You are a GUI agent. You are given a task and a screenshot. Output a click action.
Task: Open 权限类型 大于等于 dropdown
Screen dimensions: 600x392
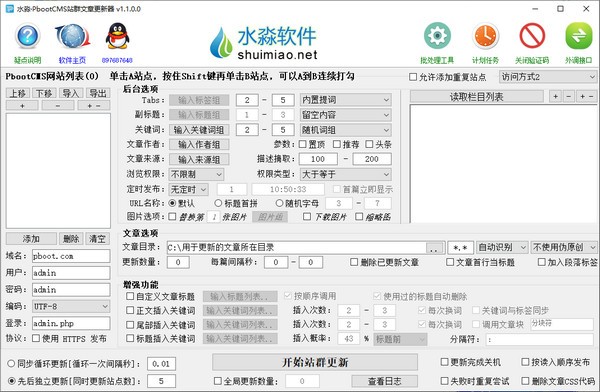point(346,174)
